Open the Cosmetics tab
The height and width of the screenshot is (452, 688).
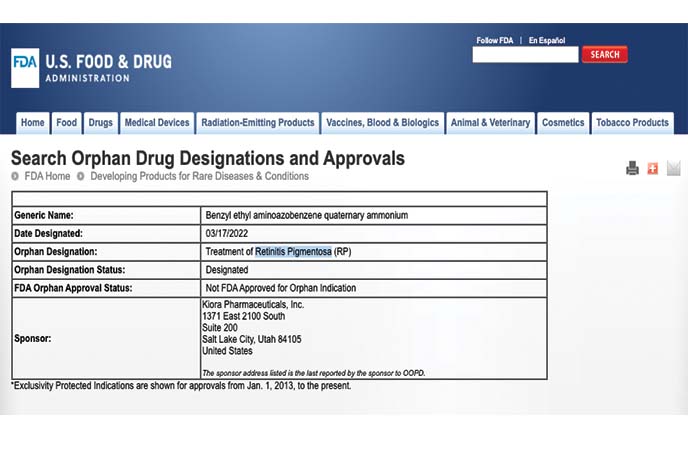(x=563, y=123)
